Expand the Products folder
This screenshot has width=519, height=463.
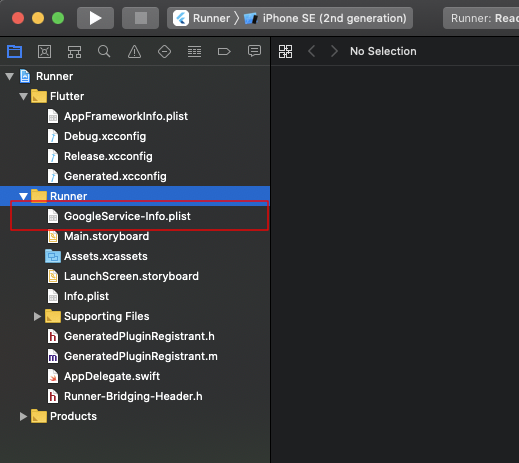click(x=23, y=416)
